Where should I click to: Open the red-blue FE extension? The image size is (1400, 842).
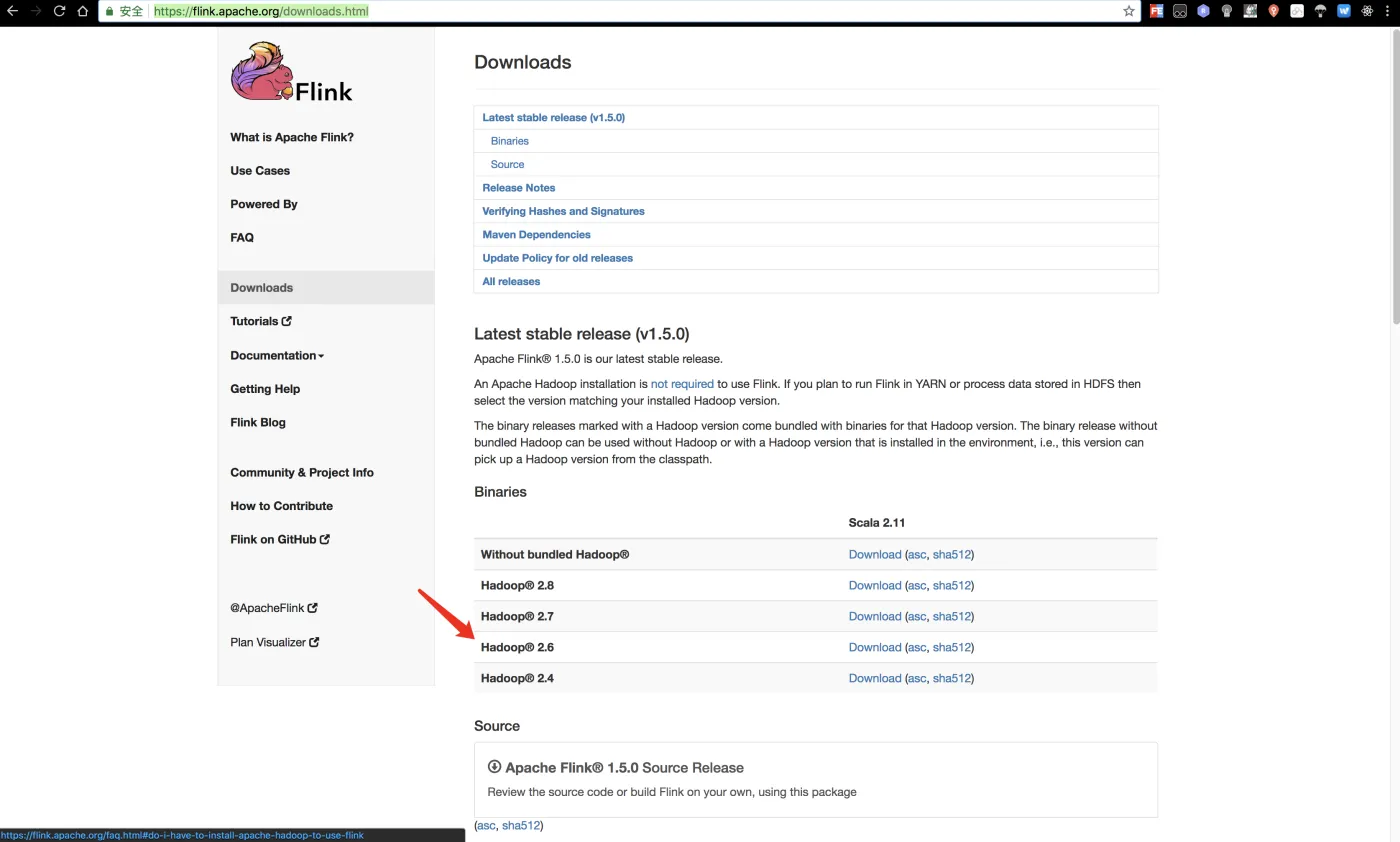[1157, 11]
